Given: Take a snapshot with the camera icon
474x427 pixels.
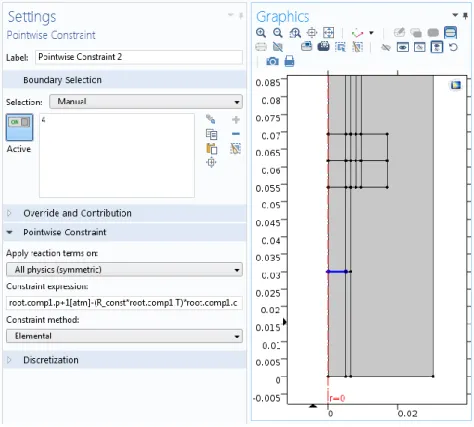Looking at the screenshot, I should [x=272, y=61].
